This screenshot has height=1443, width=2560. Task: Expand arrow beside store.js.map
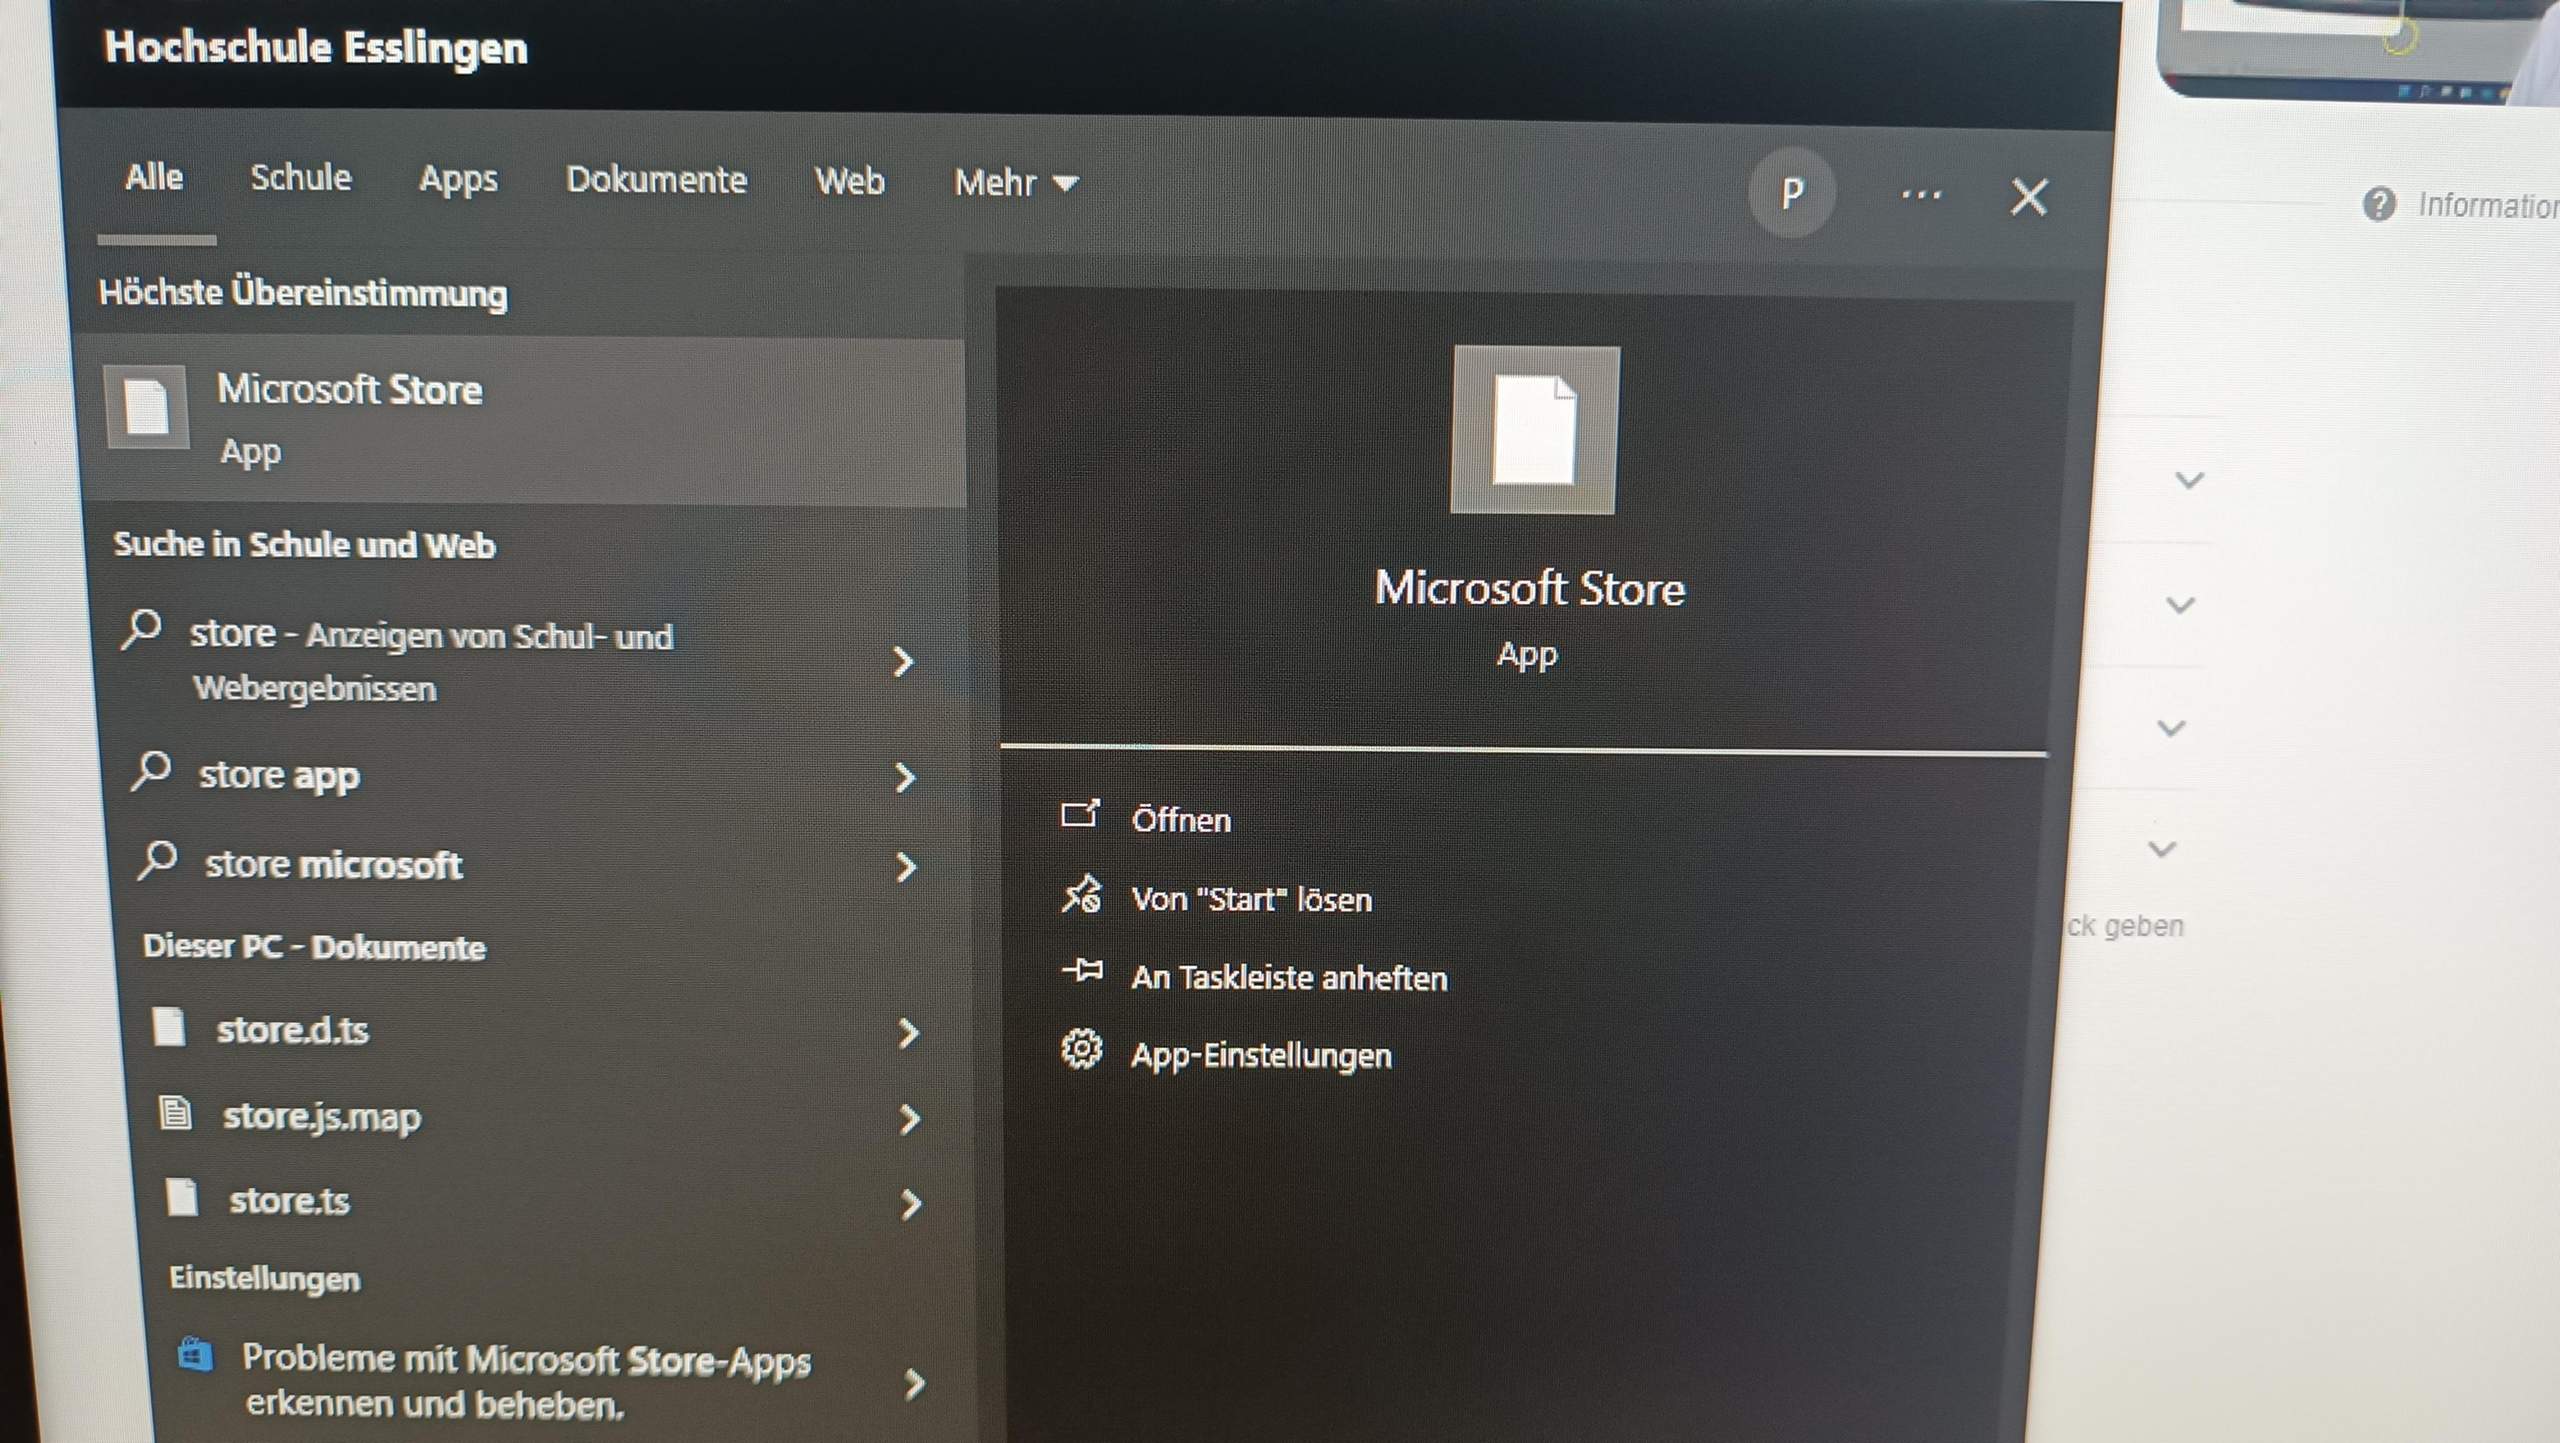(909, 1119)
